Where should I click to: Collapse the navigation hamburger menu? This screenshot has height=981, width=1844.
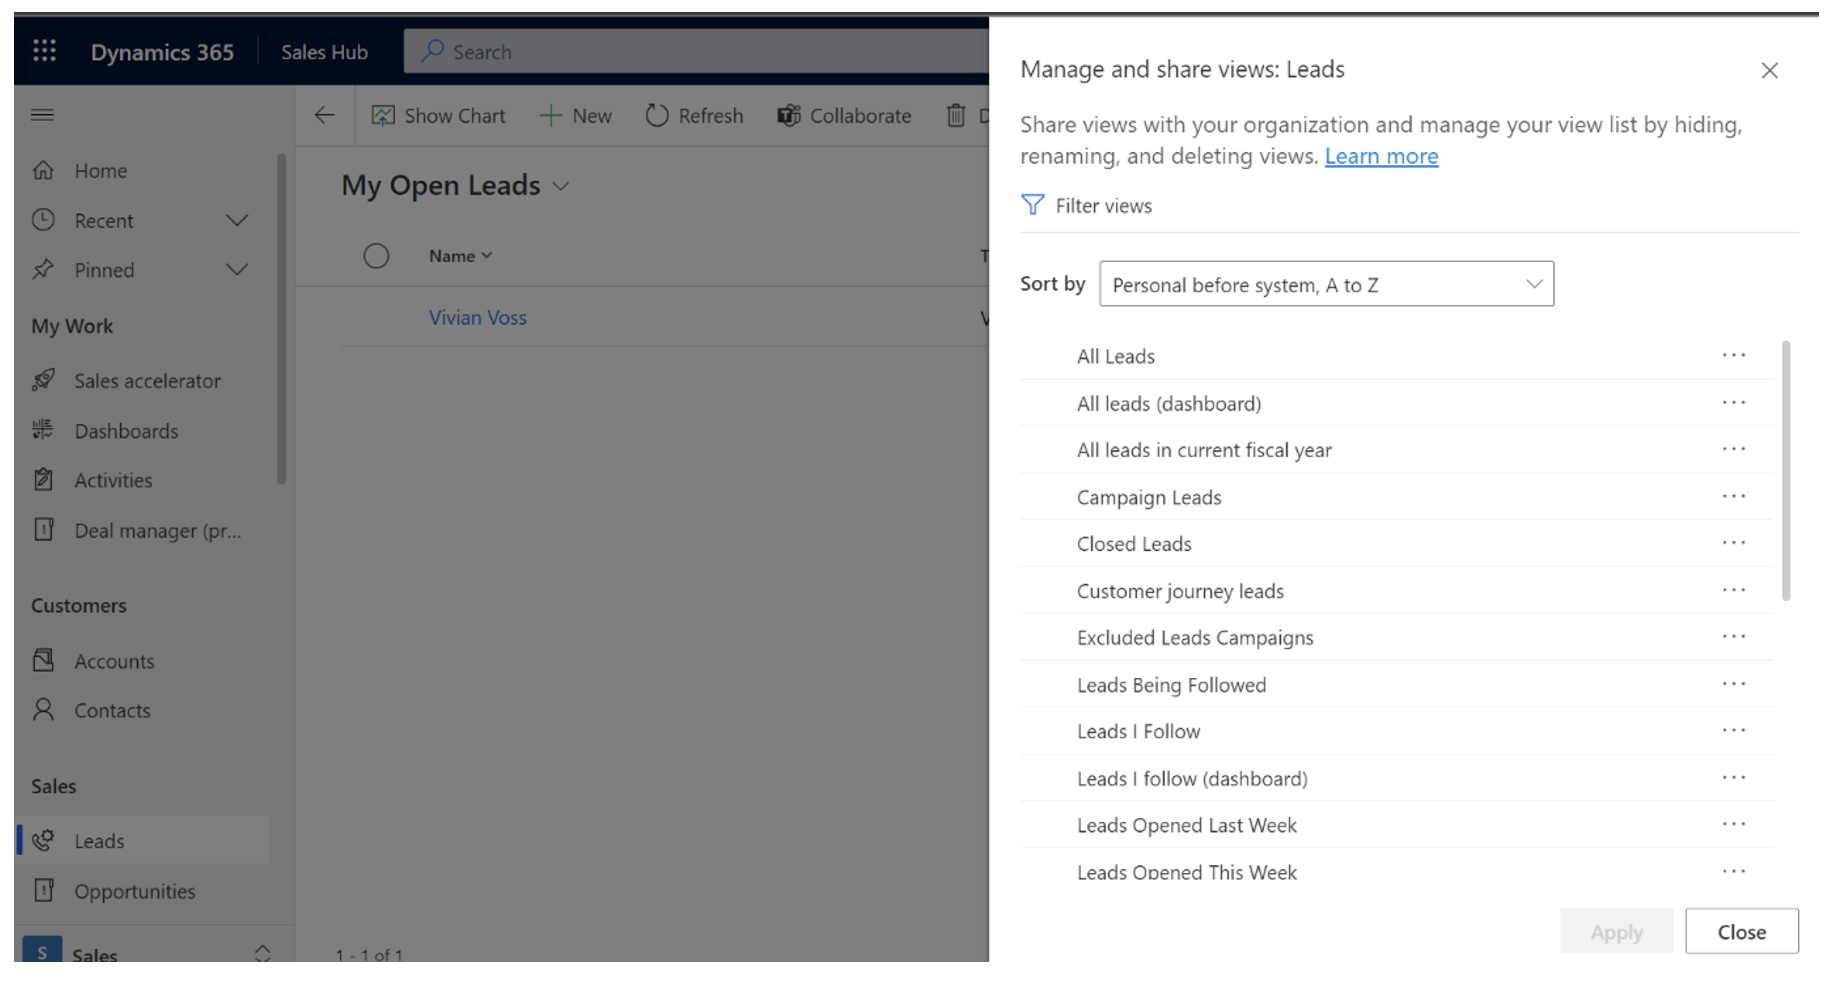tap(43, 115)
